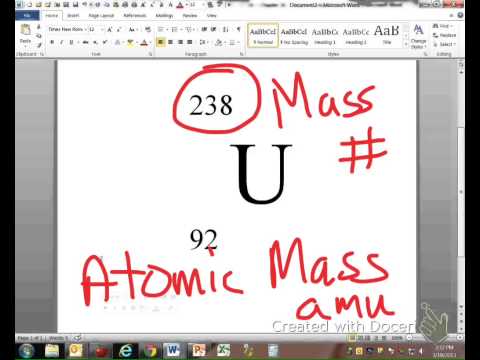Click the Shrink Font icon
480x360 pixels.
tap(119, 30)
